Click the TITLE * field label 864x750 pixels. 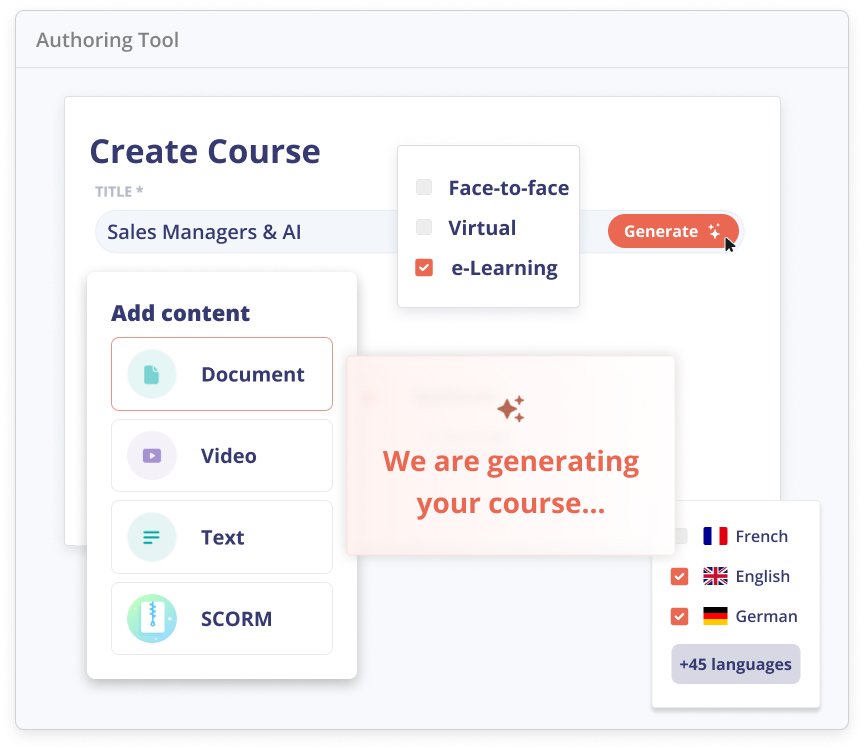point(119,191)
